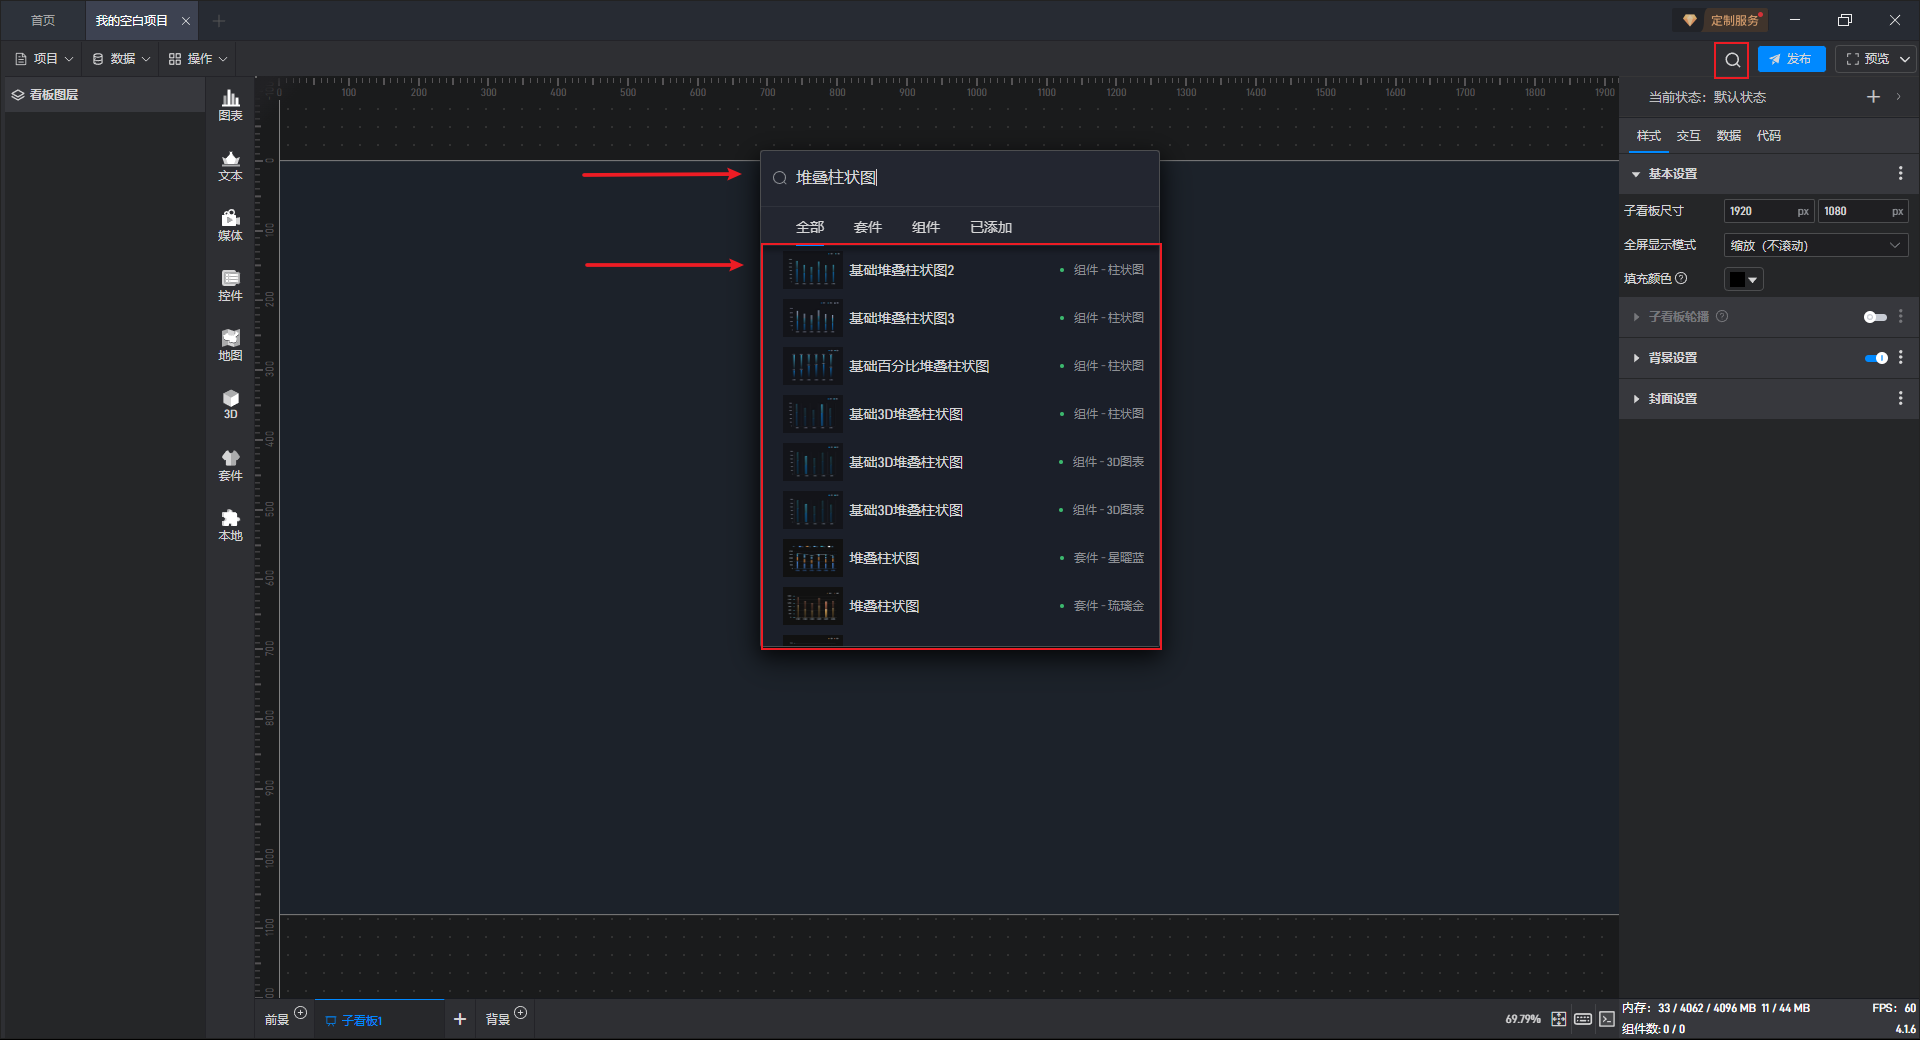This screenshot has height=1040, width=1920.
Task: Open the 图表 chart component library
Action: pyautogui.click(x=230, y=105)
